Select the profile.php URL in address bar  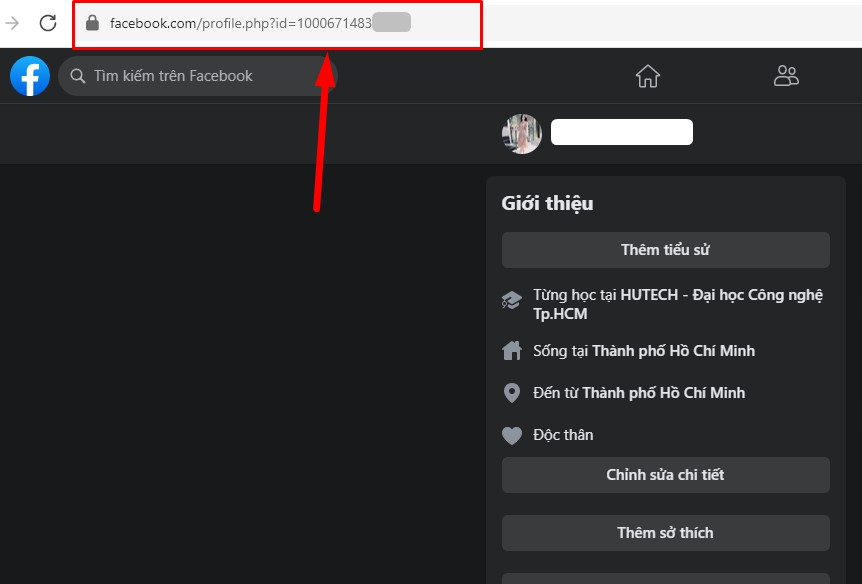(260, 23)
